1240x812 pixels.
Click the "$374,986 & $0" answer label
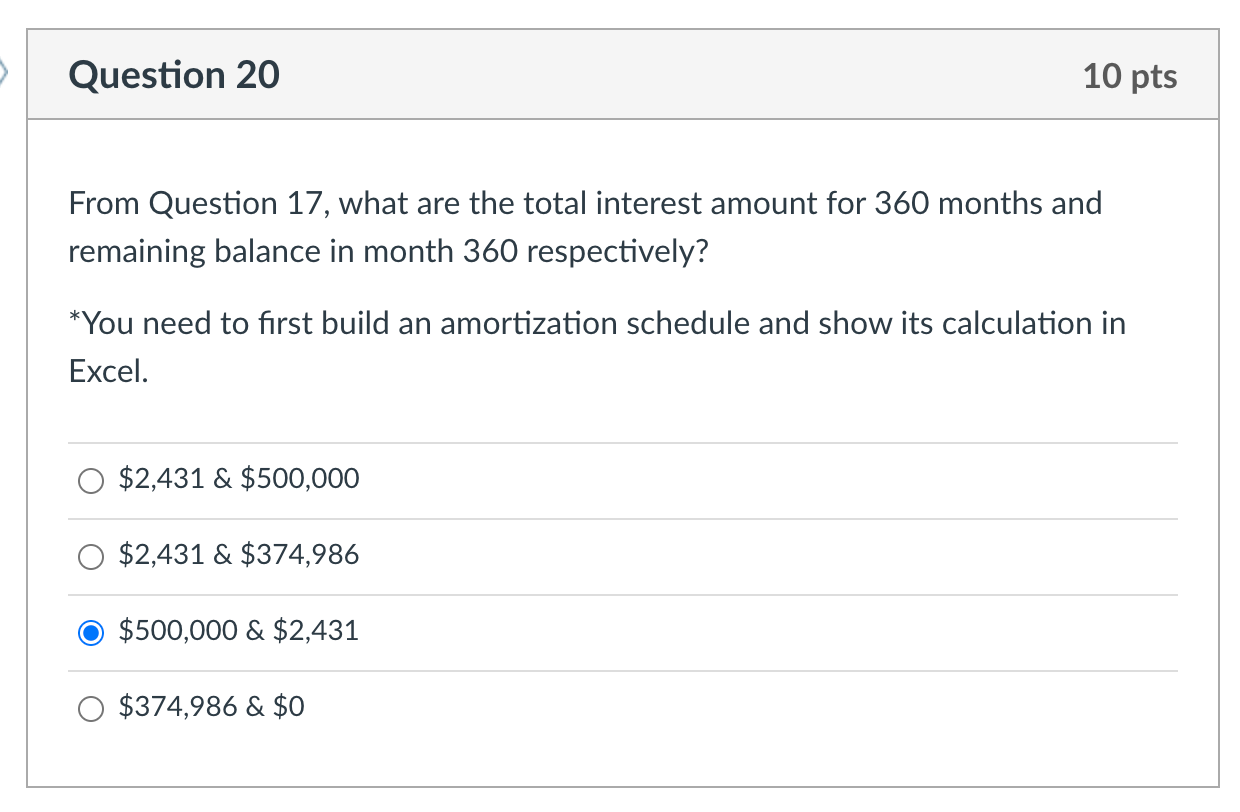(212, 707)
